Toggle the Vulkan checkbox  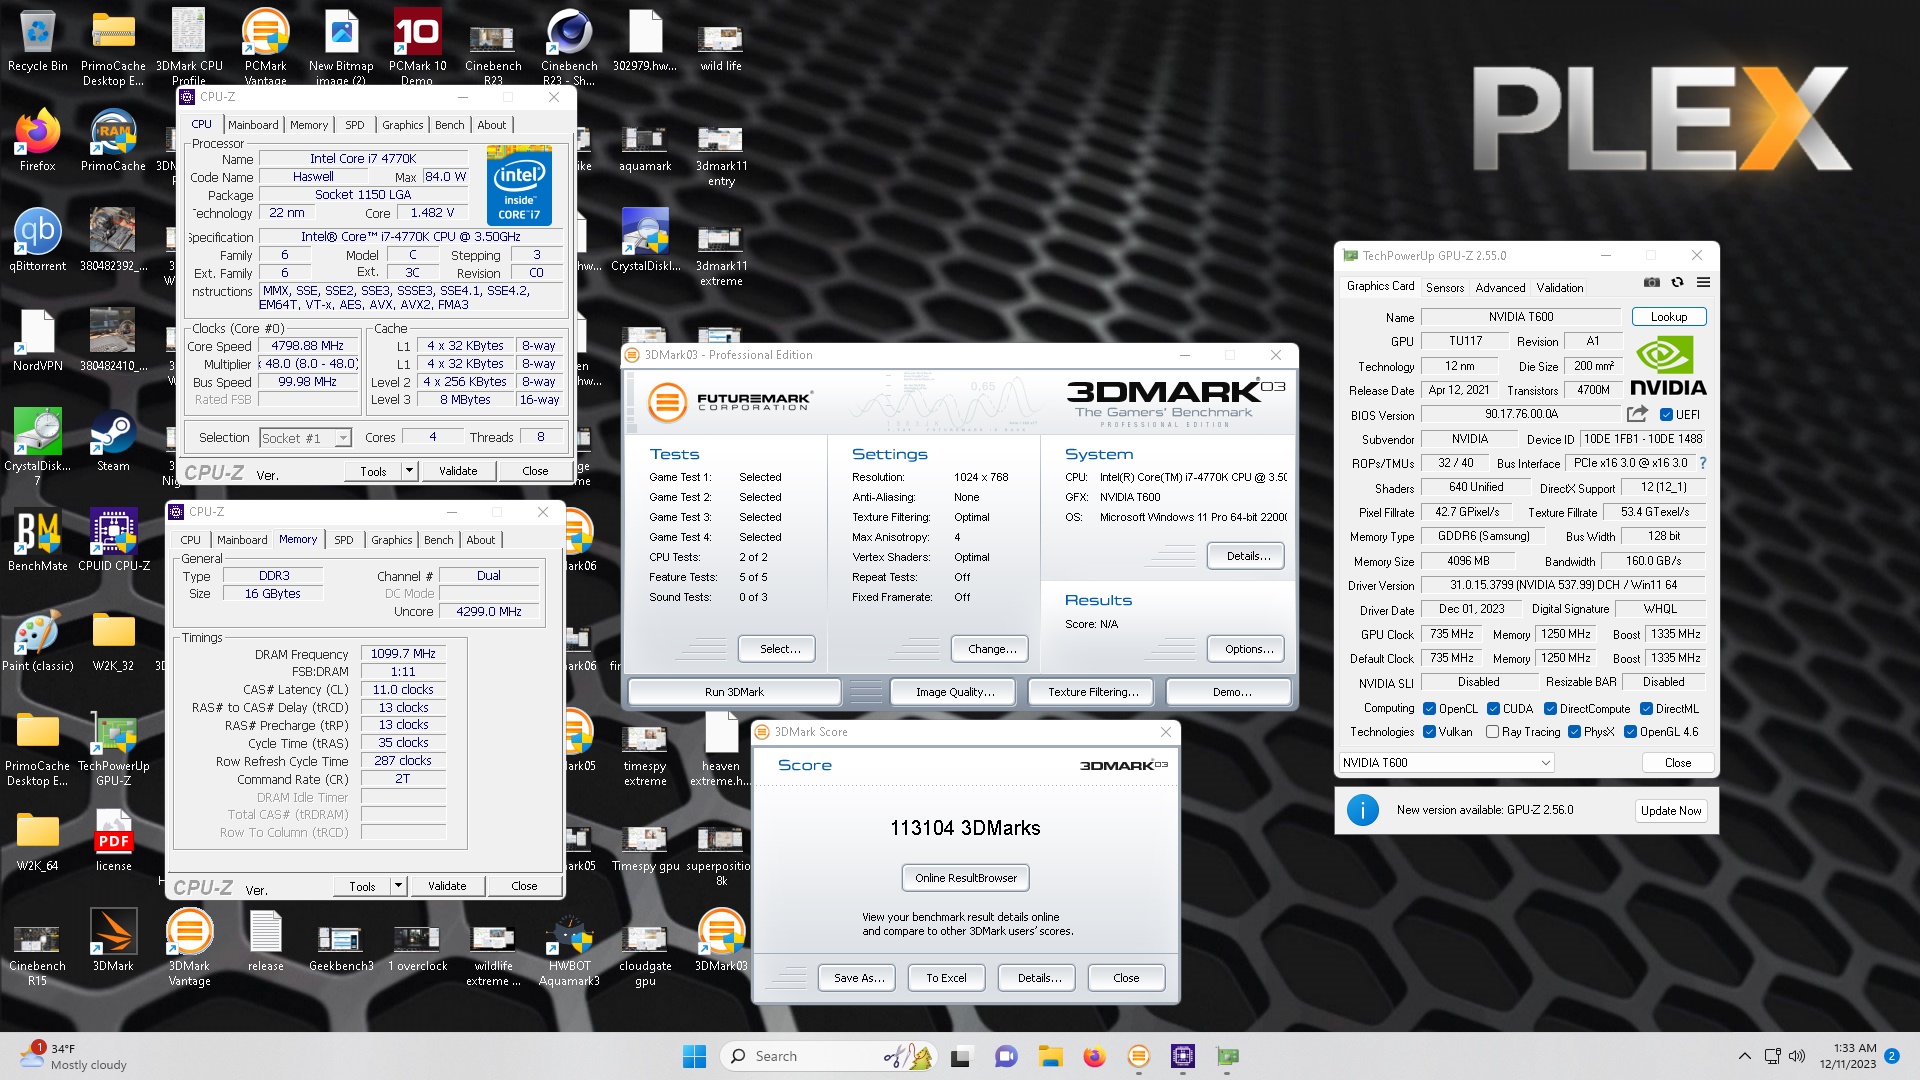(1429, 732)
